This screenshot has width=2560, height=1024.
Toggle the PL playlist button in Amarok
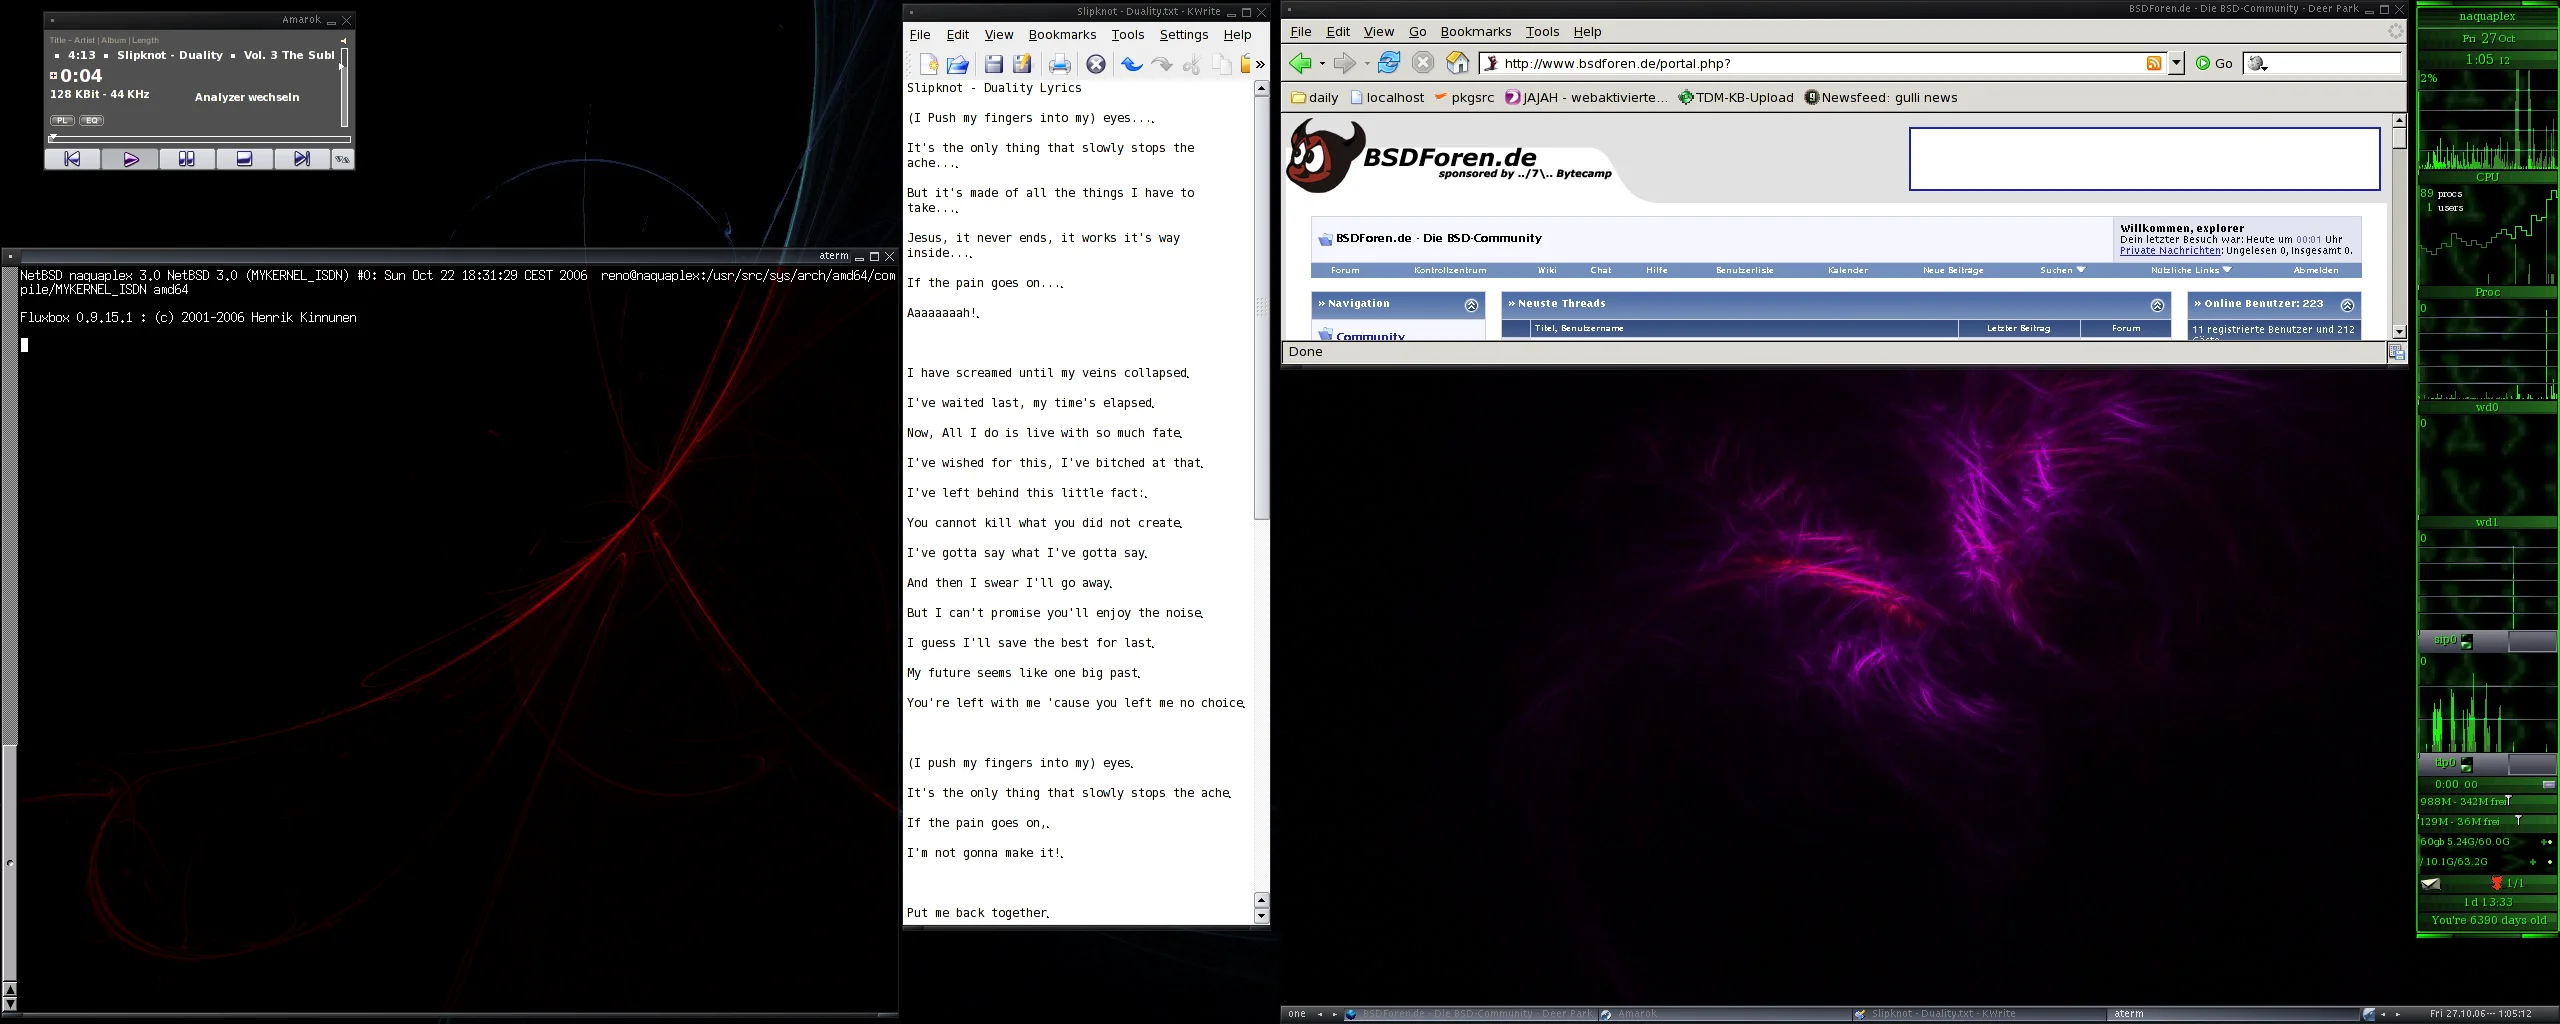coord(62,120)
